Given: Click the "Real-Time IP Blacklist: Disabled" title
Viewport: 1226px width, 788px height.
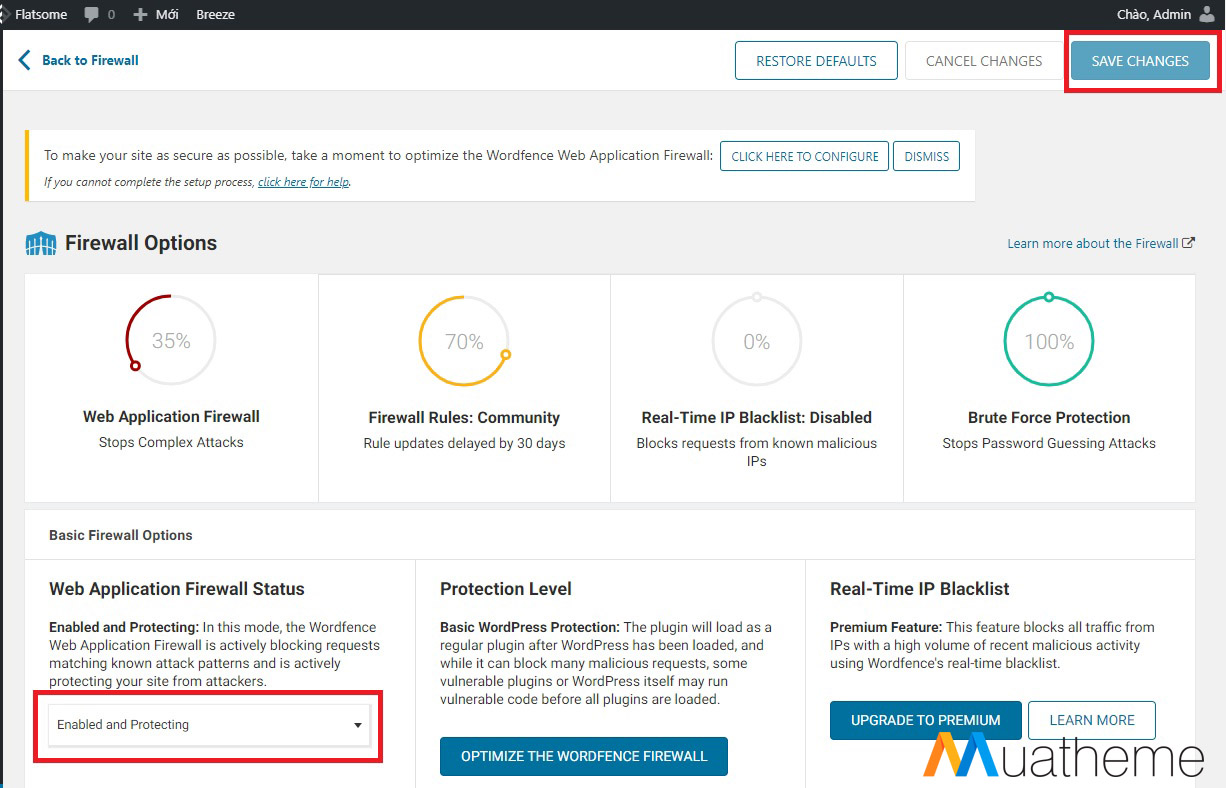Looking at the screenshot, I should [757, 418].
